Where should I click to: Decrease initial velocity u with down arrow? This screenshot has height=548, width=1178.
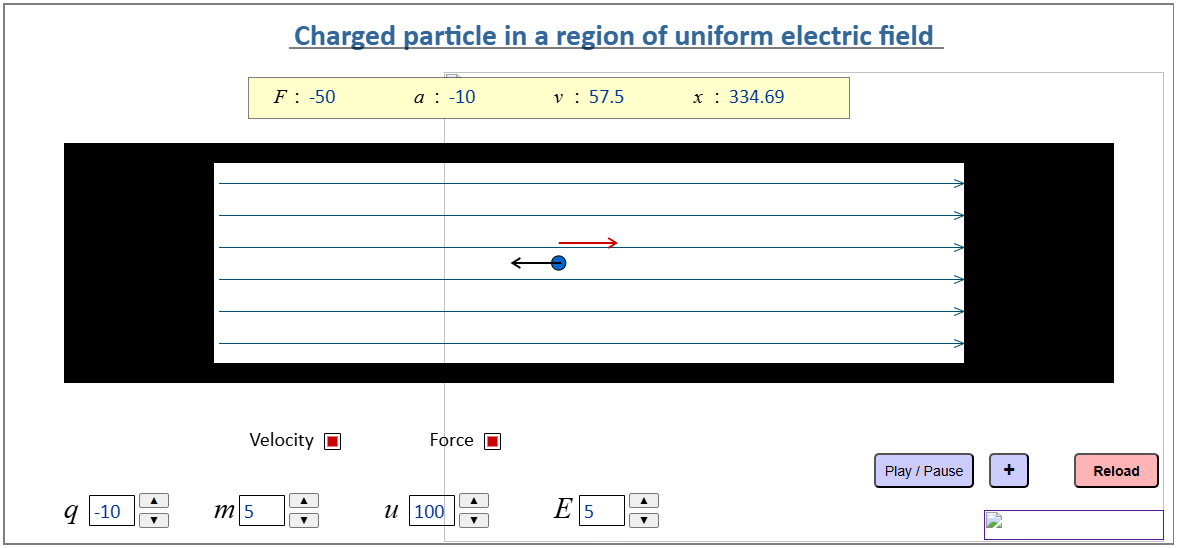point(474,520)
